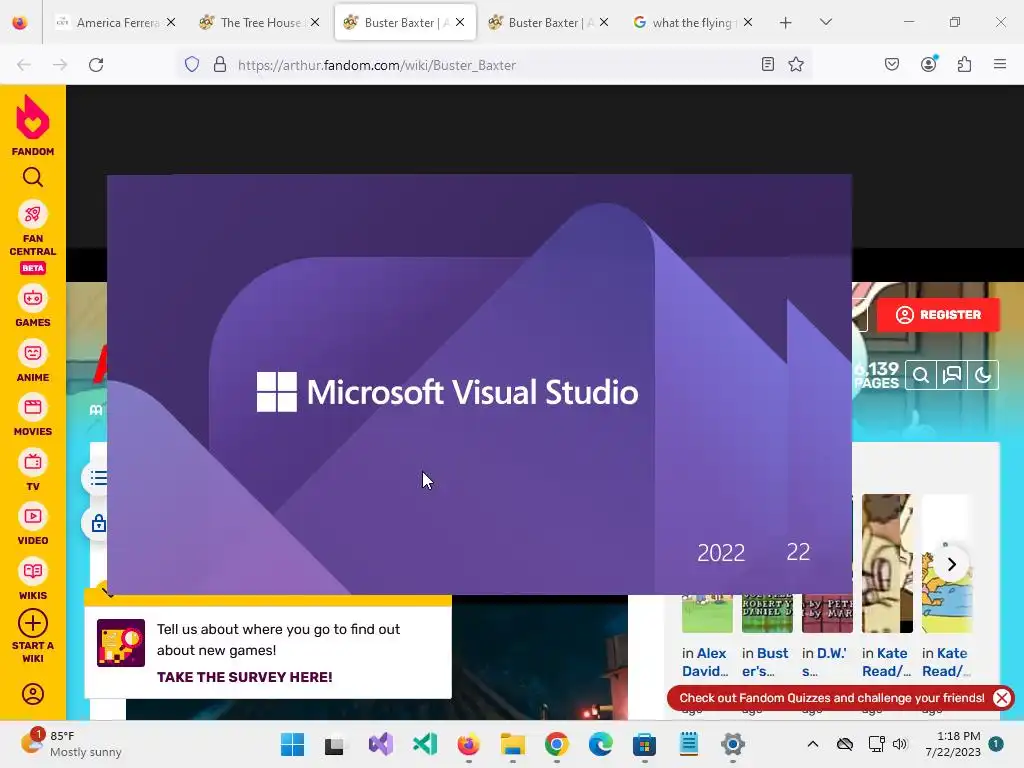This screenshot has height=768, width=1024.
Task: Open a new Firefox tab
Action: [x=786, y=23]
